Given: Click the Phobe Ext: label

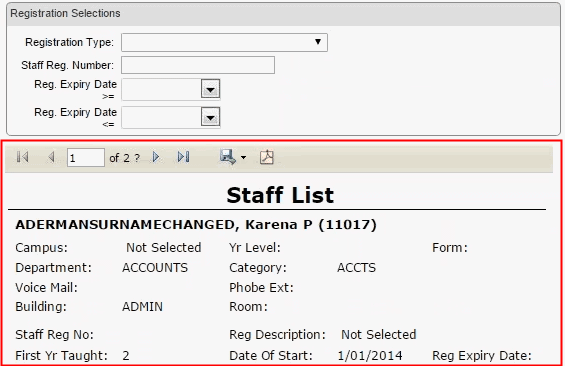Looking at the screenshot, I should point(261,287).
